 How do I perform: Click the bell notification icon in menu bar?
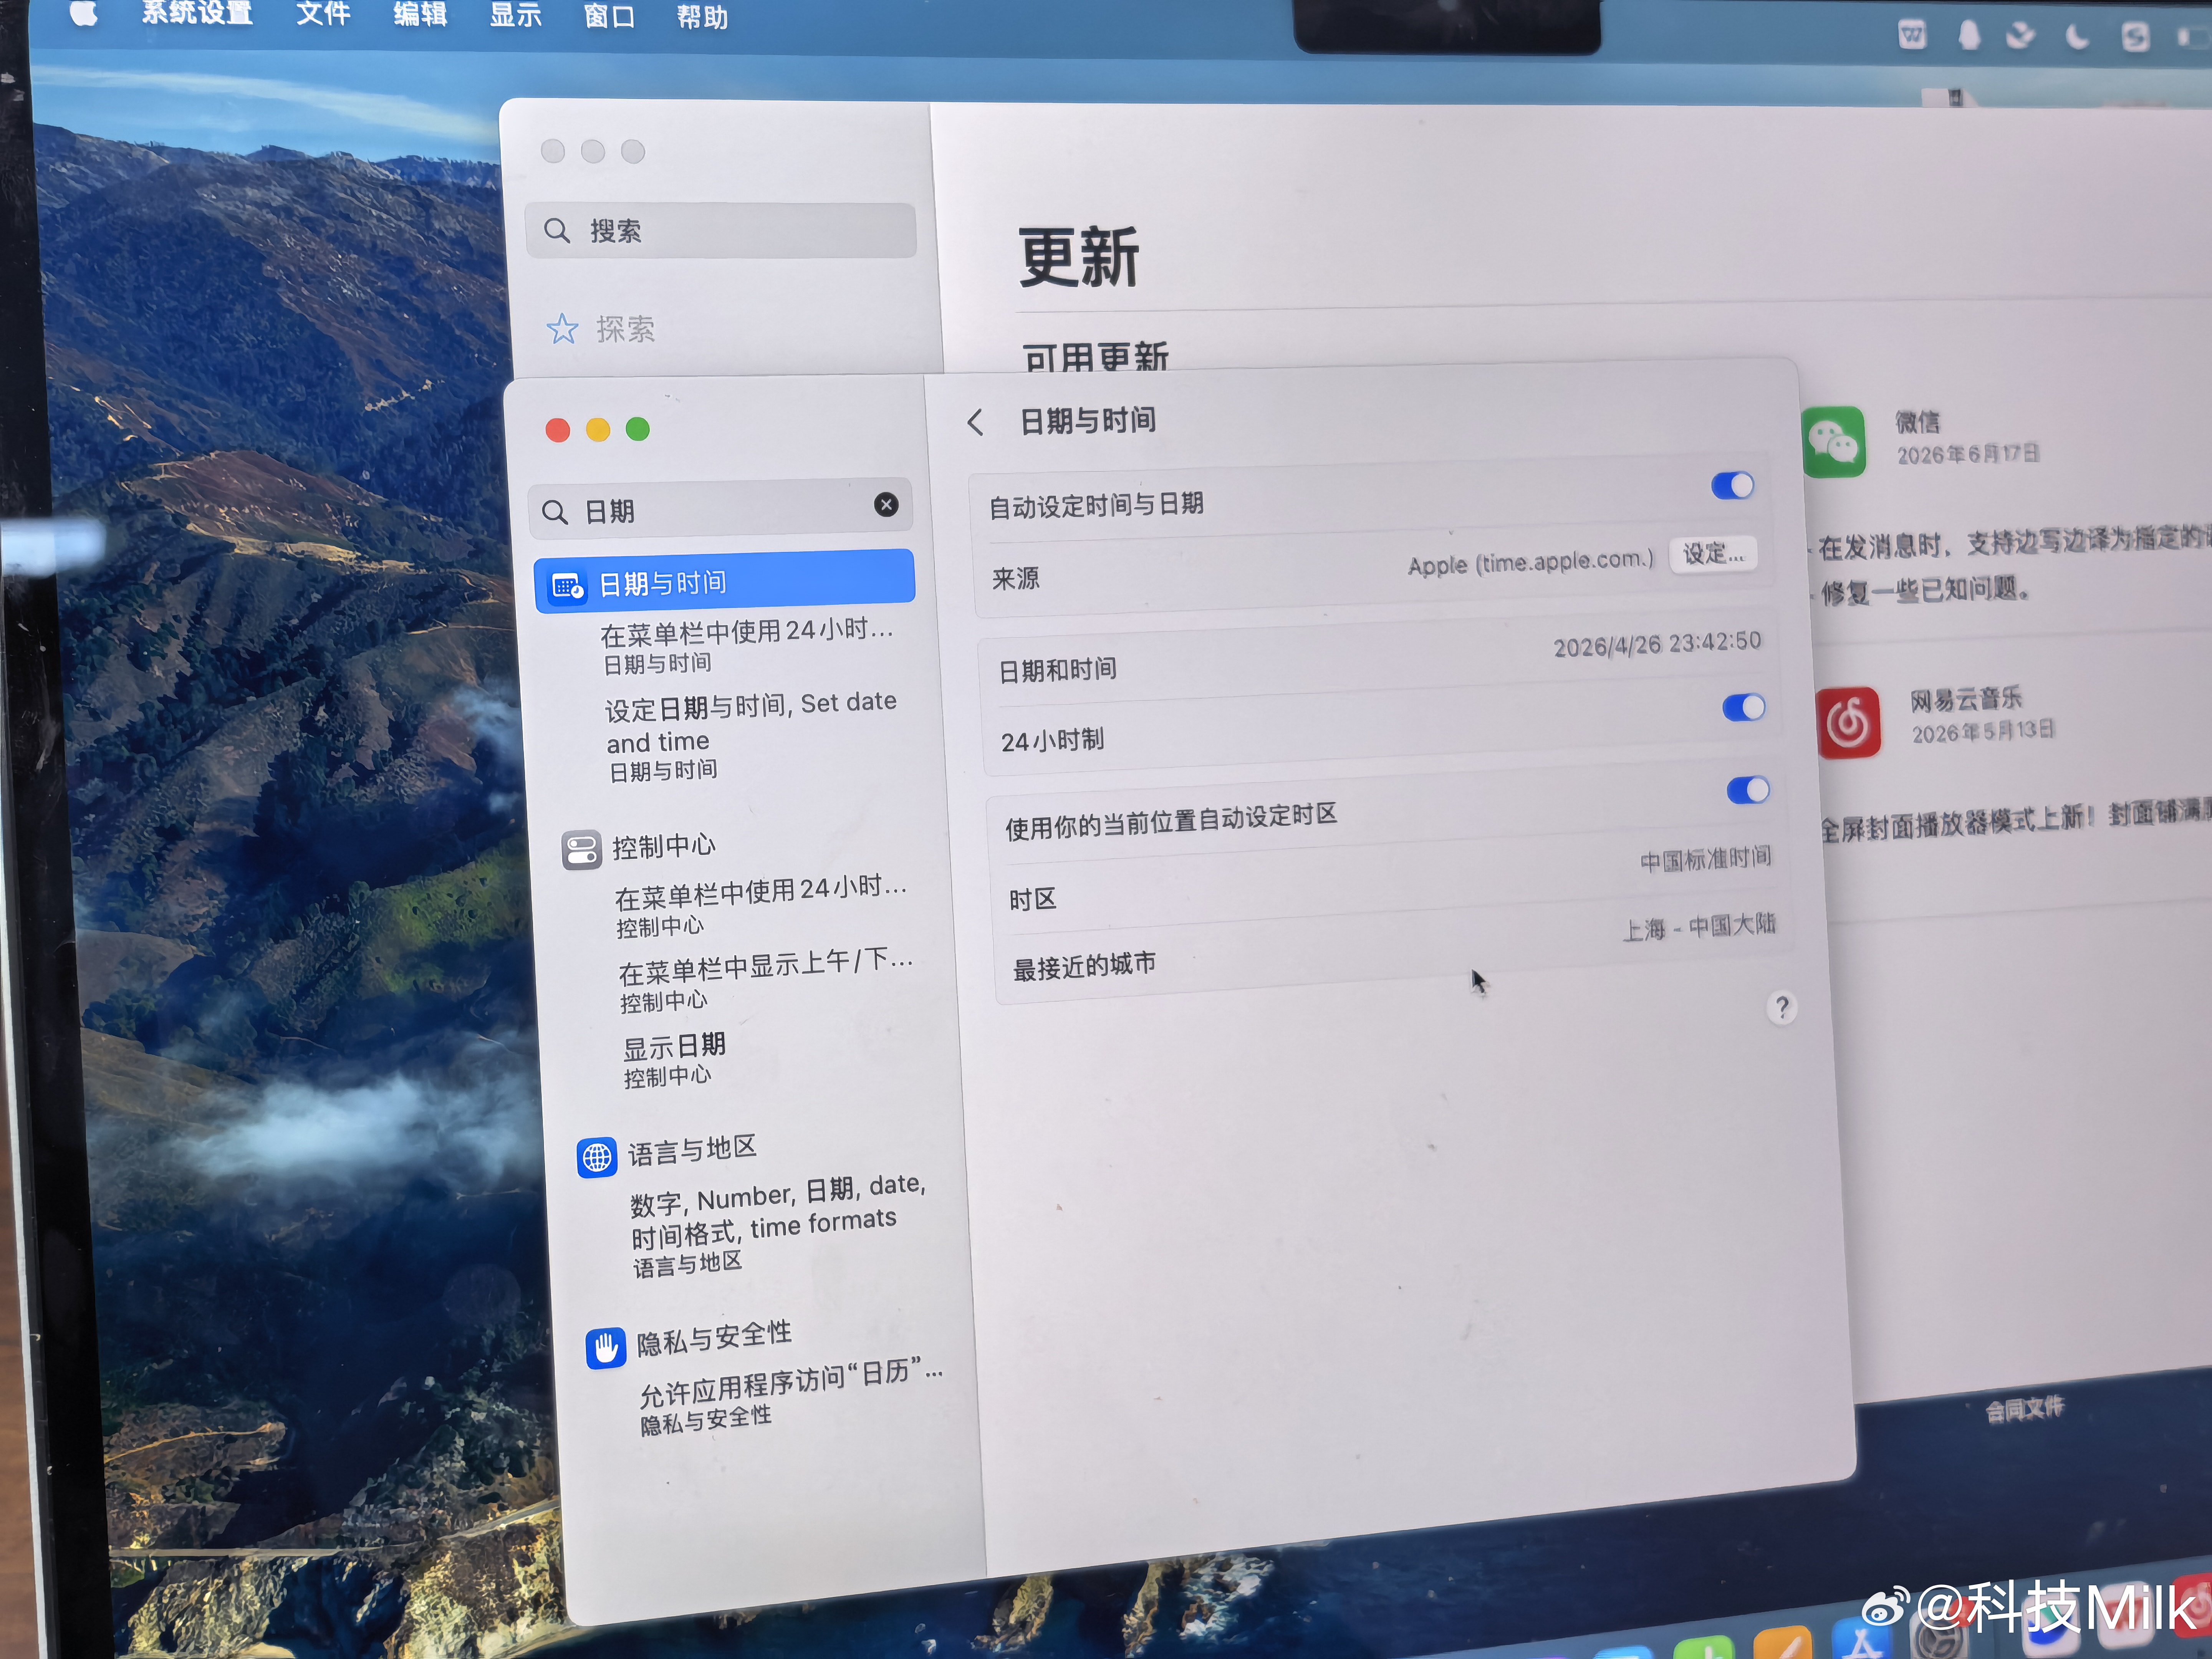tap(1968, 36)
